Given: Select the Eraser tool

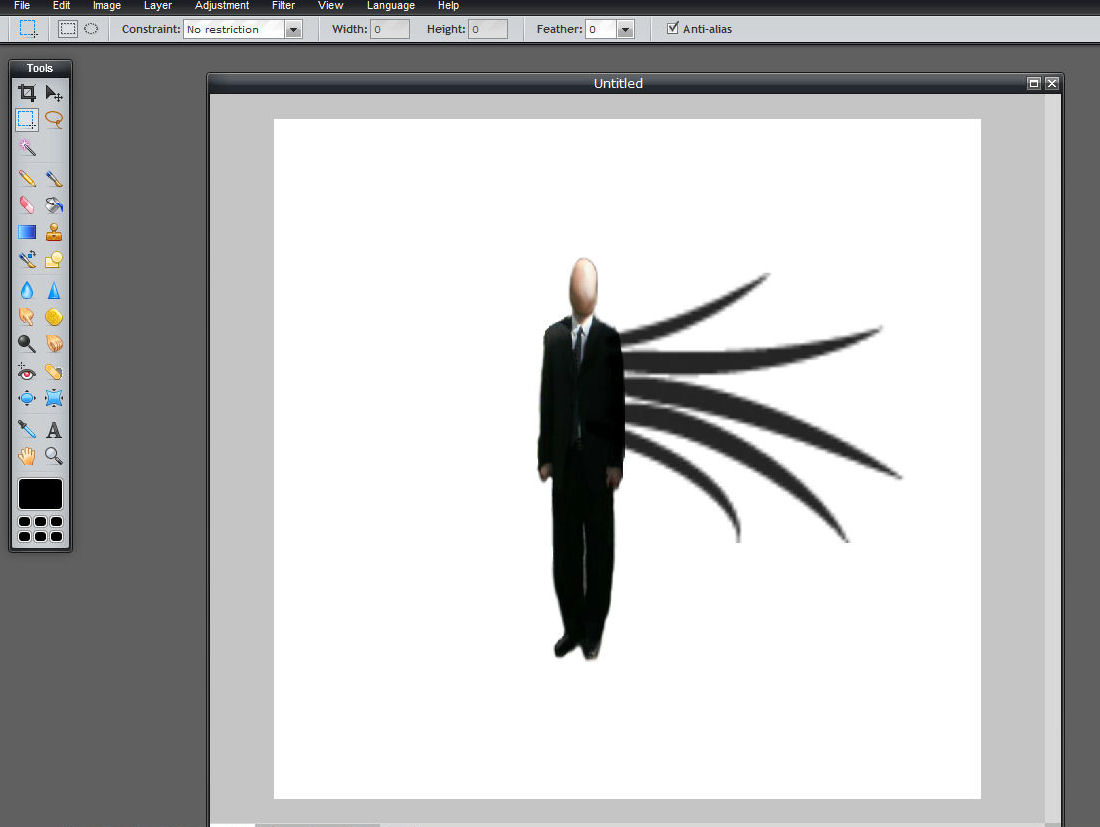Looking at the screenshot, I should coord(27,205).
